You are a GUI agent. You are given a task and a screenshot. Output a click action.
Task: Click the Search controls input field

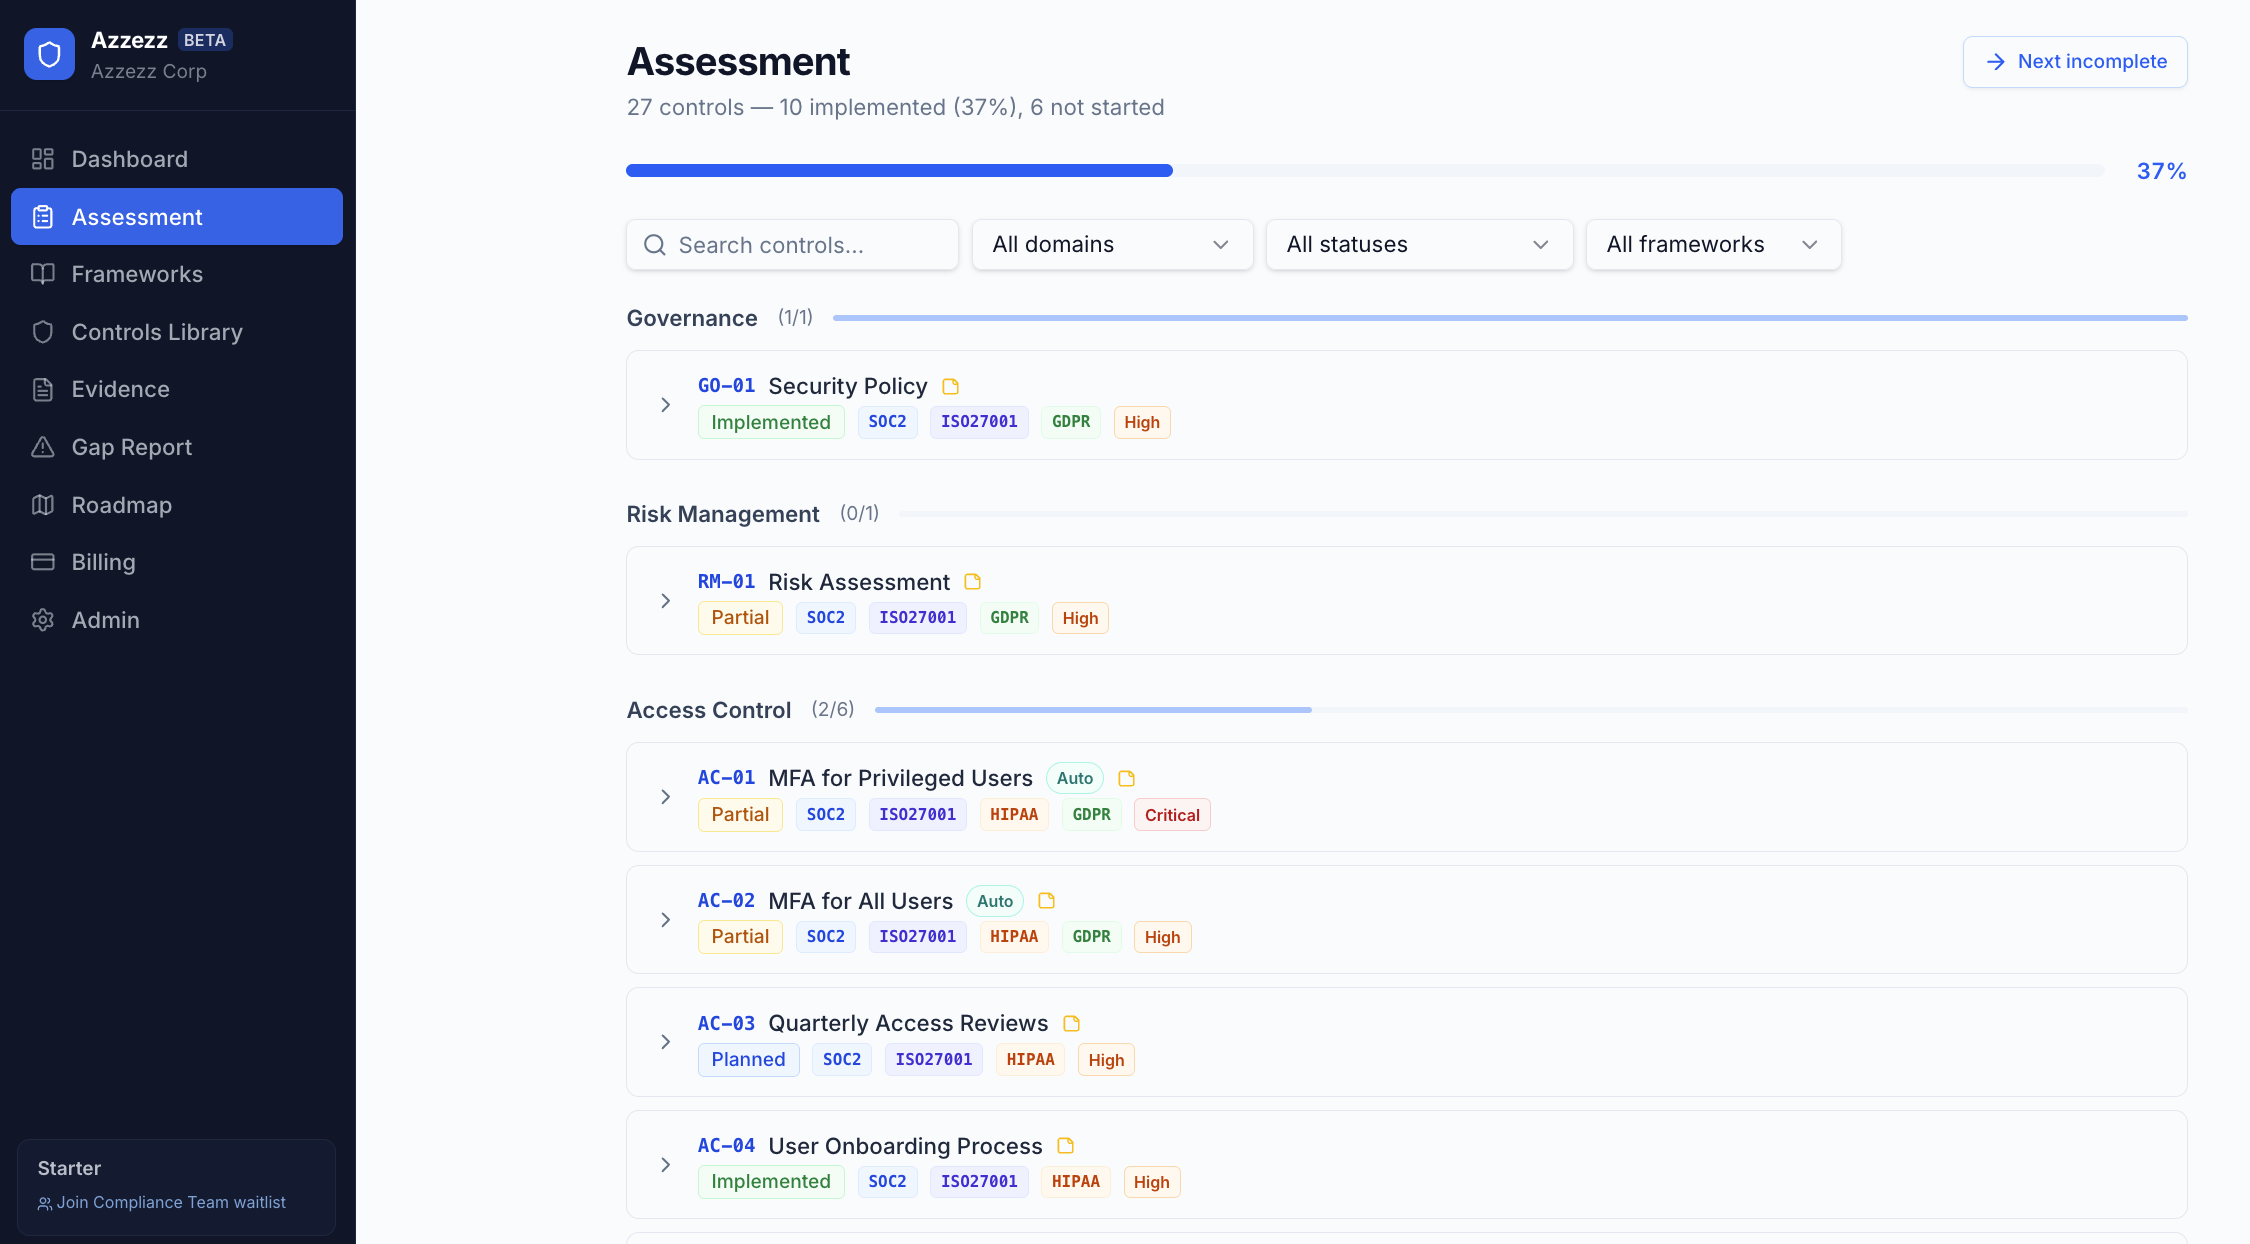[x=792, y=245]
